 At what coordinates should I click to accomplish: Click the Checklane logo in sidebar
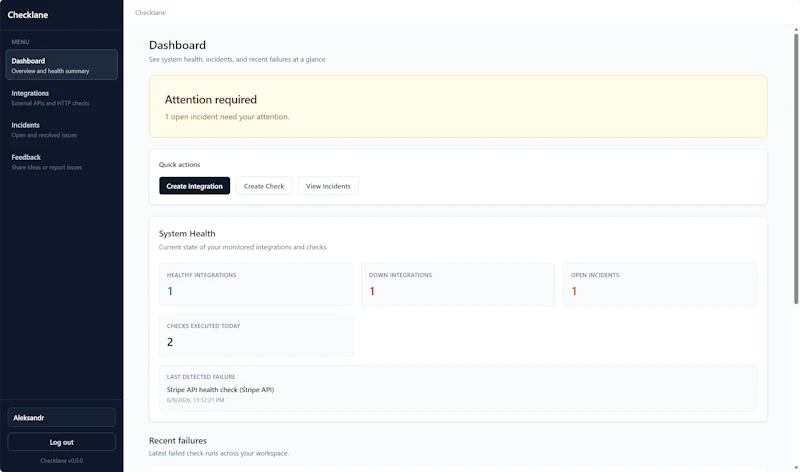click(x=28, y=15)
